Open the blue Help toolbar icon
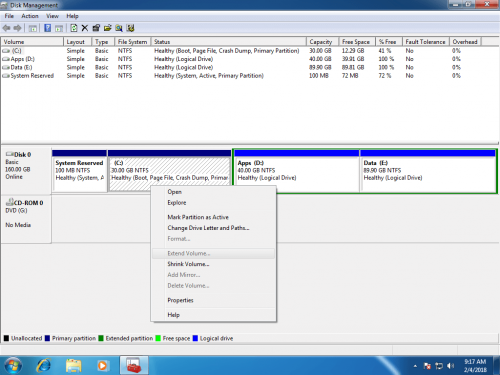 (47, 28)
